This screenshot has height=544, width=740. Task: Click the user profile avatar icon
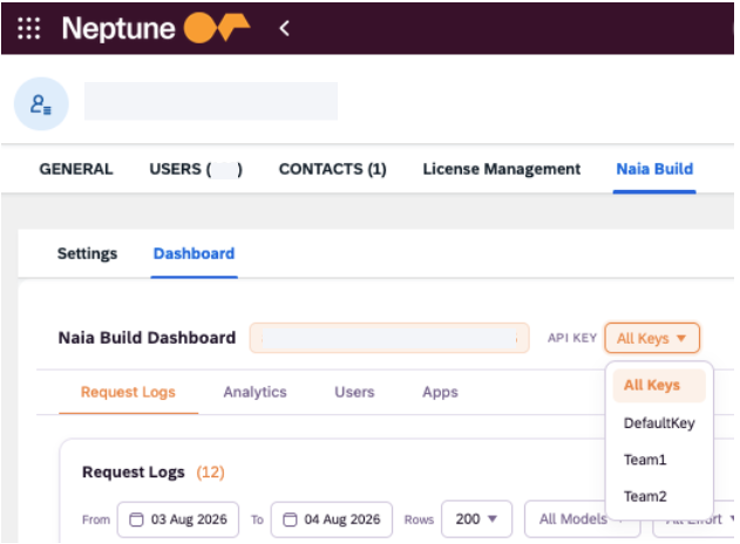coord(41,104)
